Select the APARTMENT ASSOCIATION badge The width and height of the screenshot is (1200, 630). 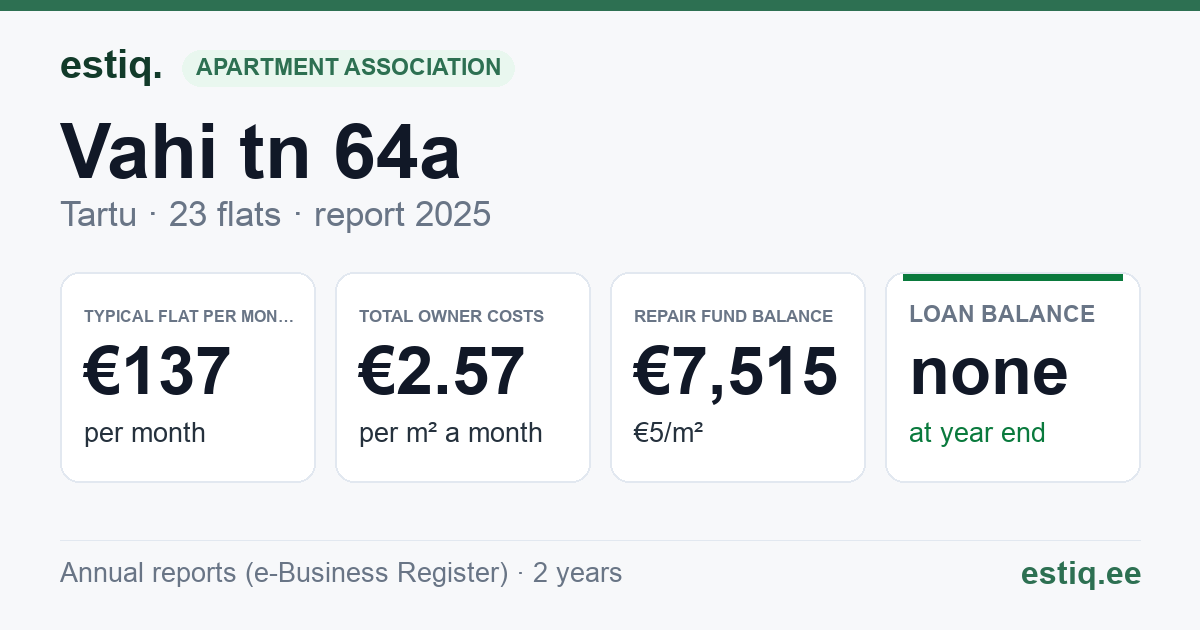pos(348,68)
